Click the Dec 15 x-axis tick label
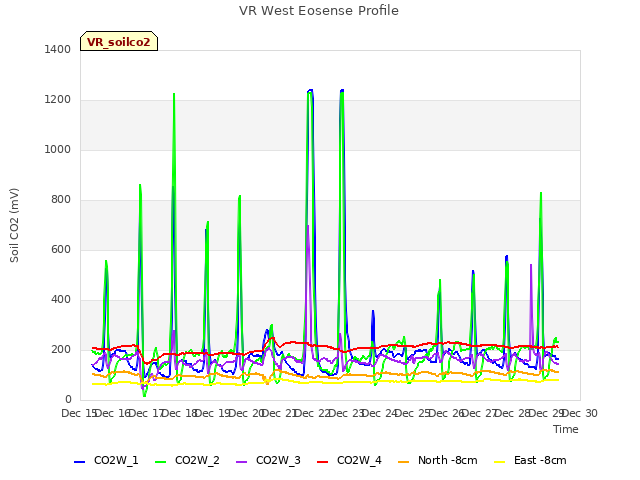 79,413
